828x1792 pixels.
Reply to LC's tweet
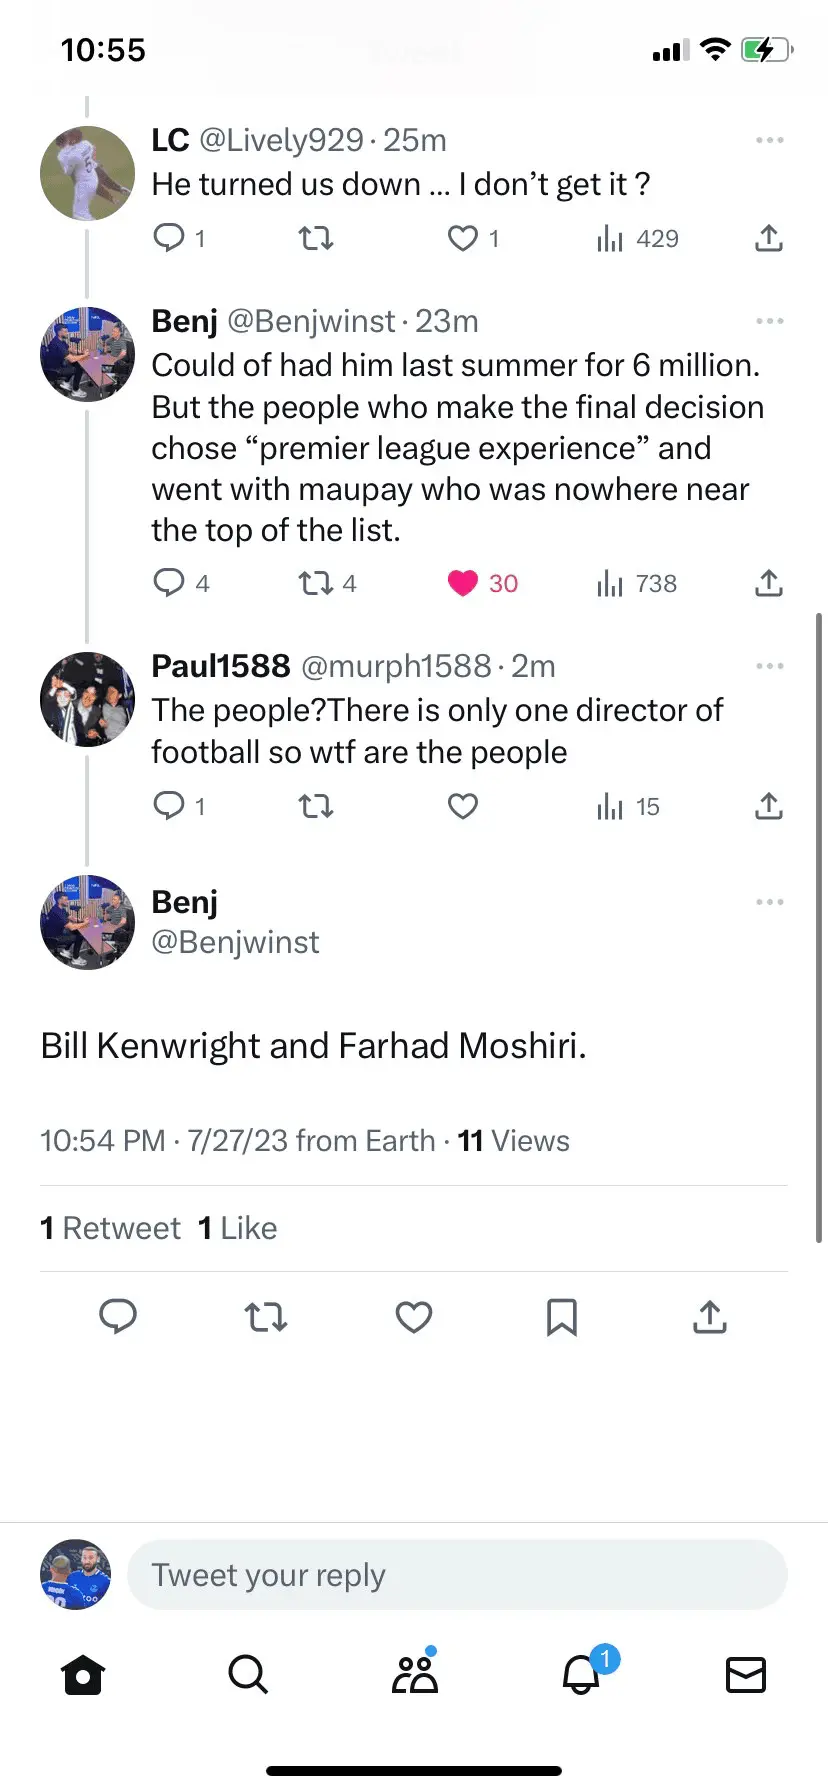point(169,238)
